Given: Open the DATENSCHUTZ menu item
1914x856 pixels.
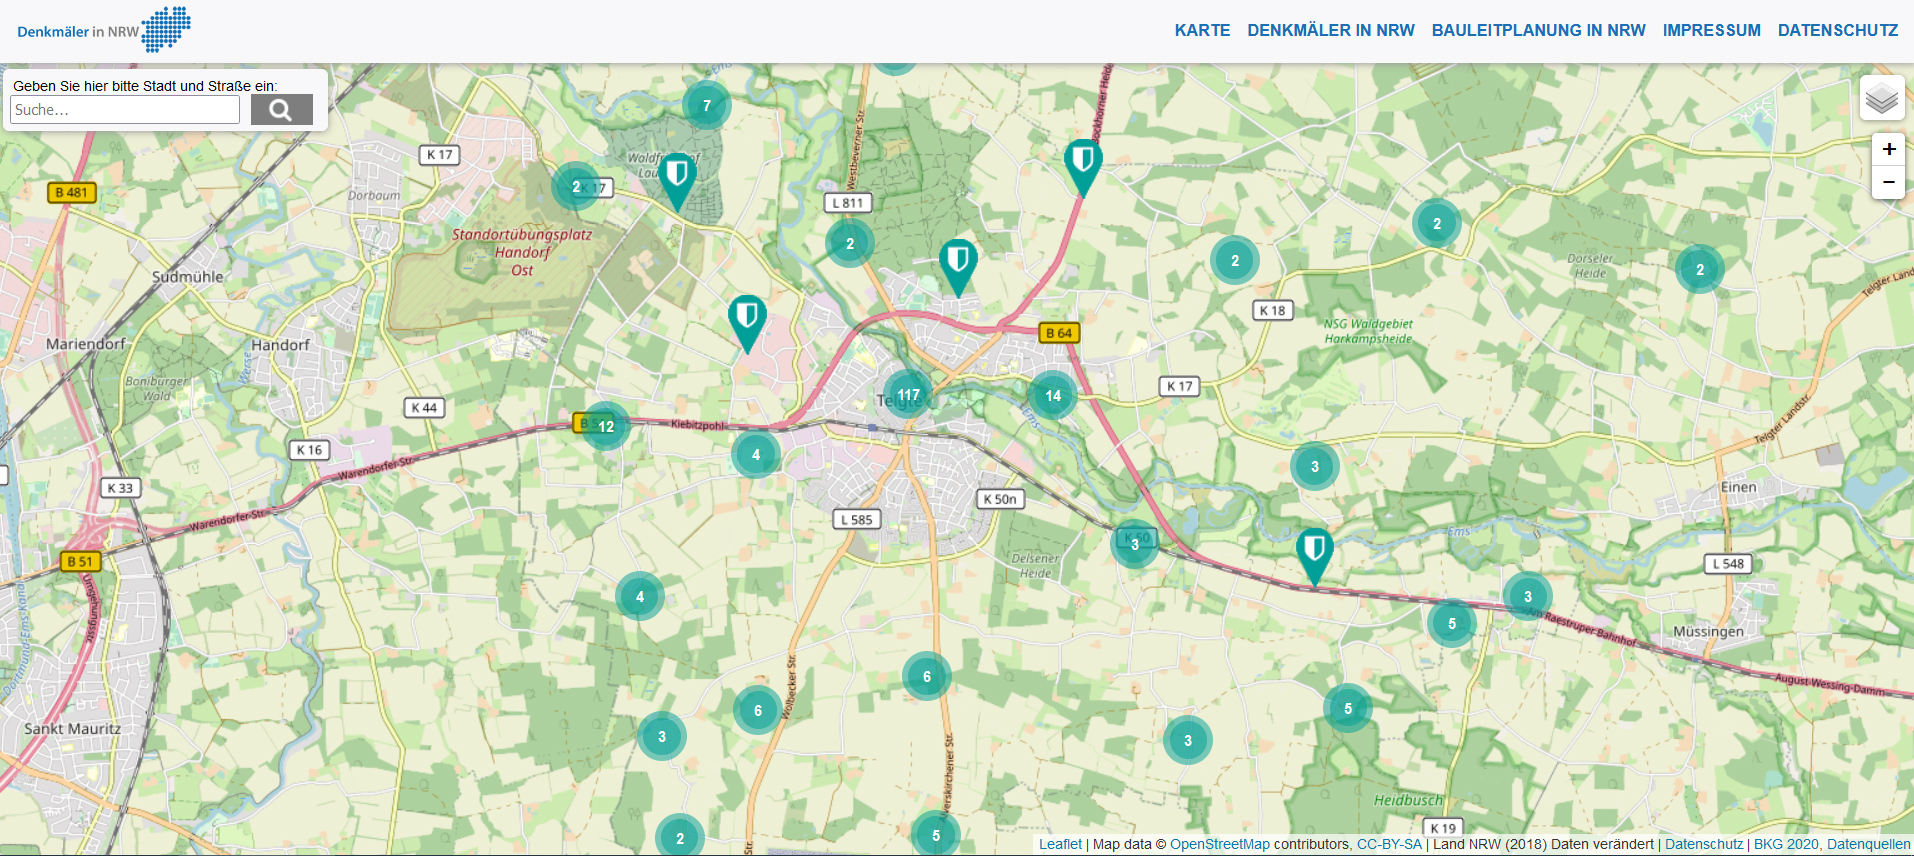Looking at the screenshot, I should tap(1838, 30).
